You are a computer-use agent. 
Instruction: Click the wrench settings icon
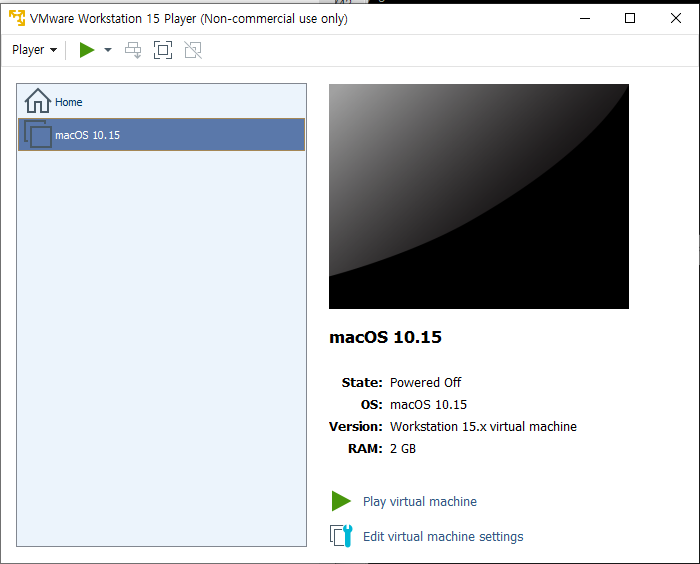(x=342, y=536)
